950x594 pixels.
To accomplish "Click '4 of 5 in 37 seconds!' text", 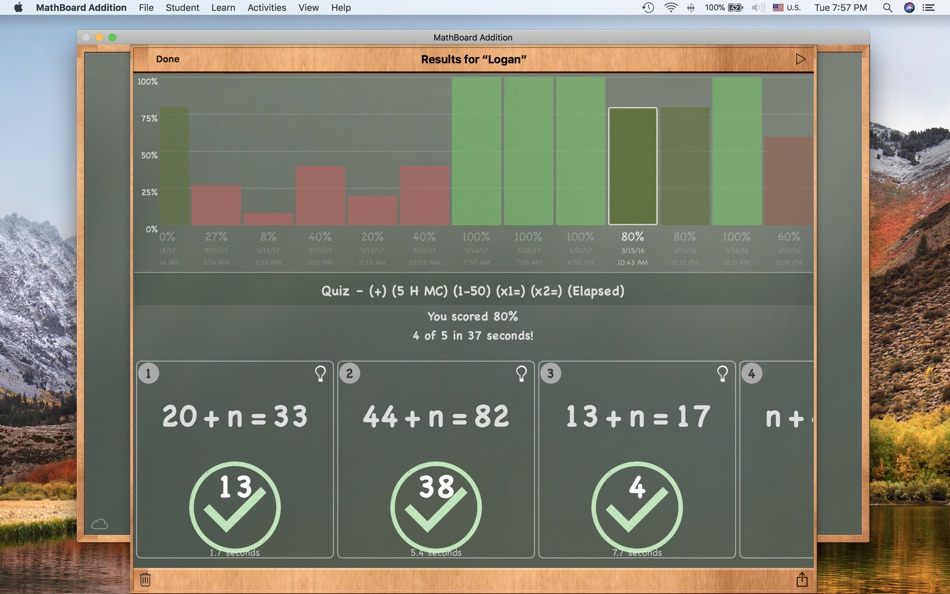I will [473, 335].
